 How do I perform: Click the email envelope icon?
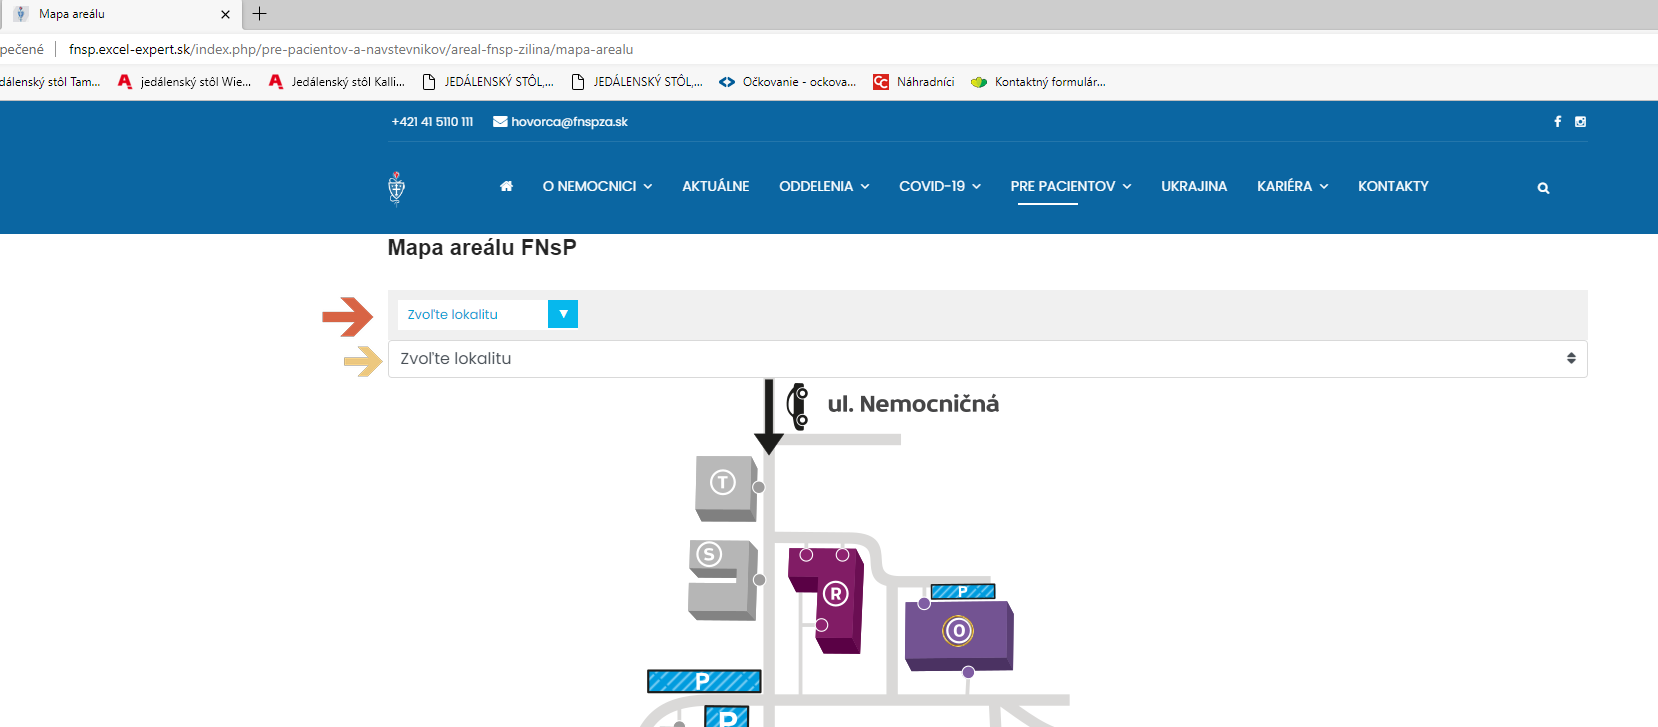(x=500, y=122)
